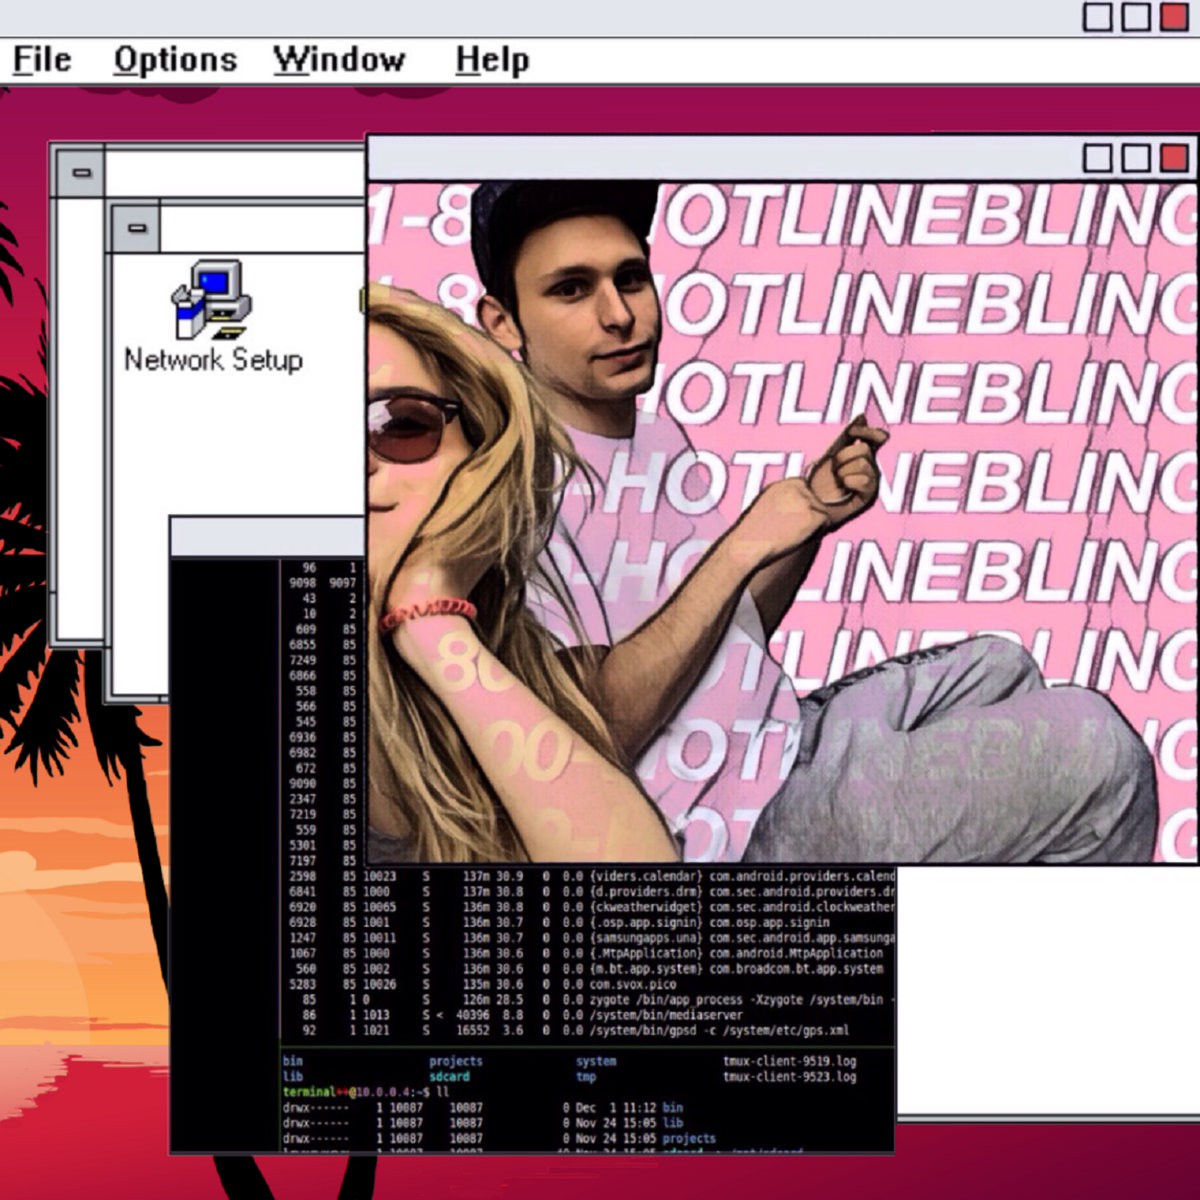Select tmux-client-9519.log in terminal listing
This screenshot has height=1200, width=1200.
[789, 1061]
